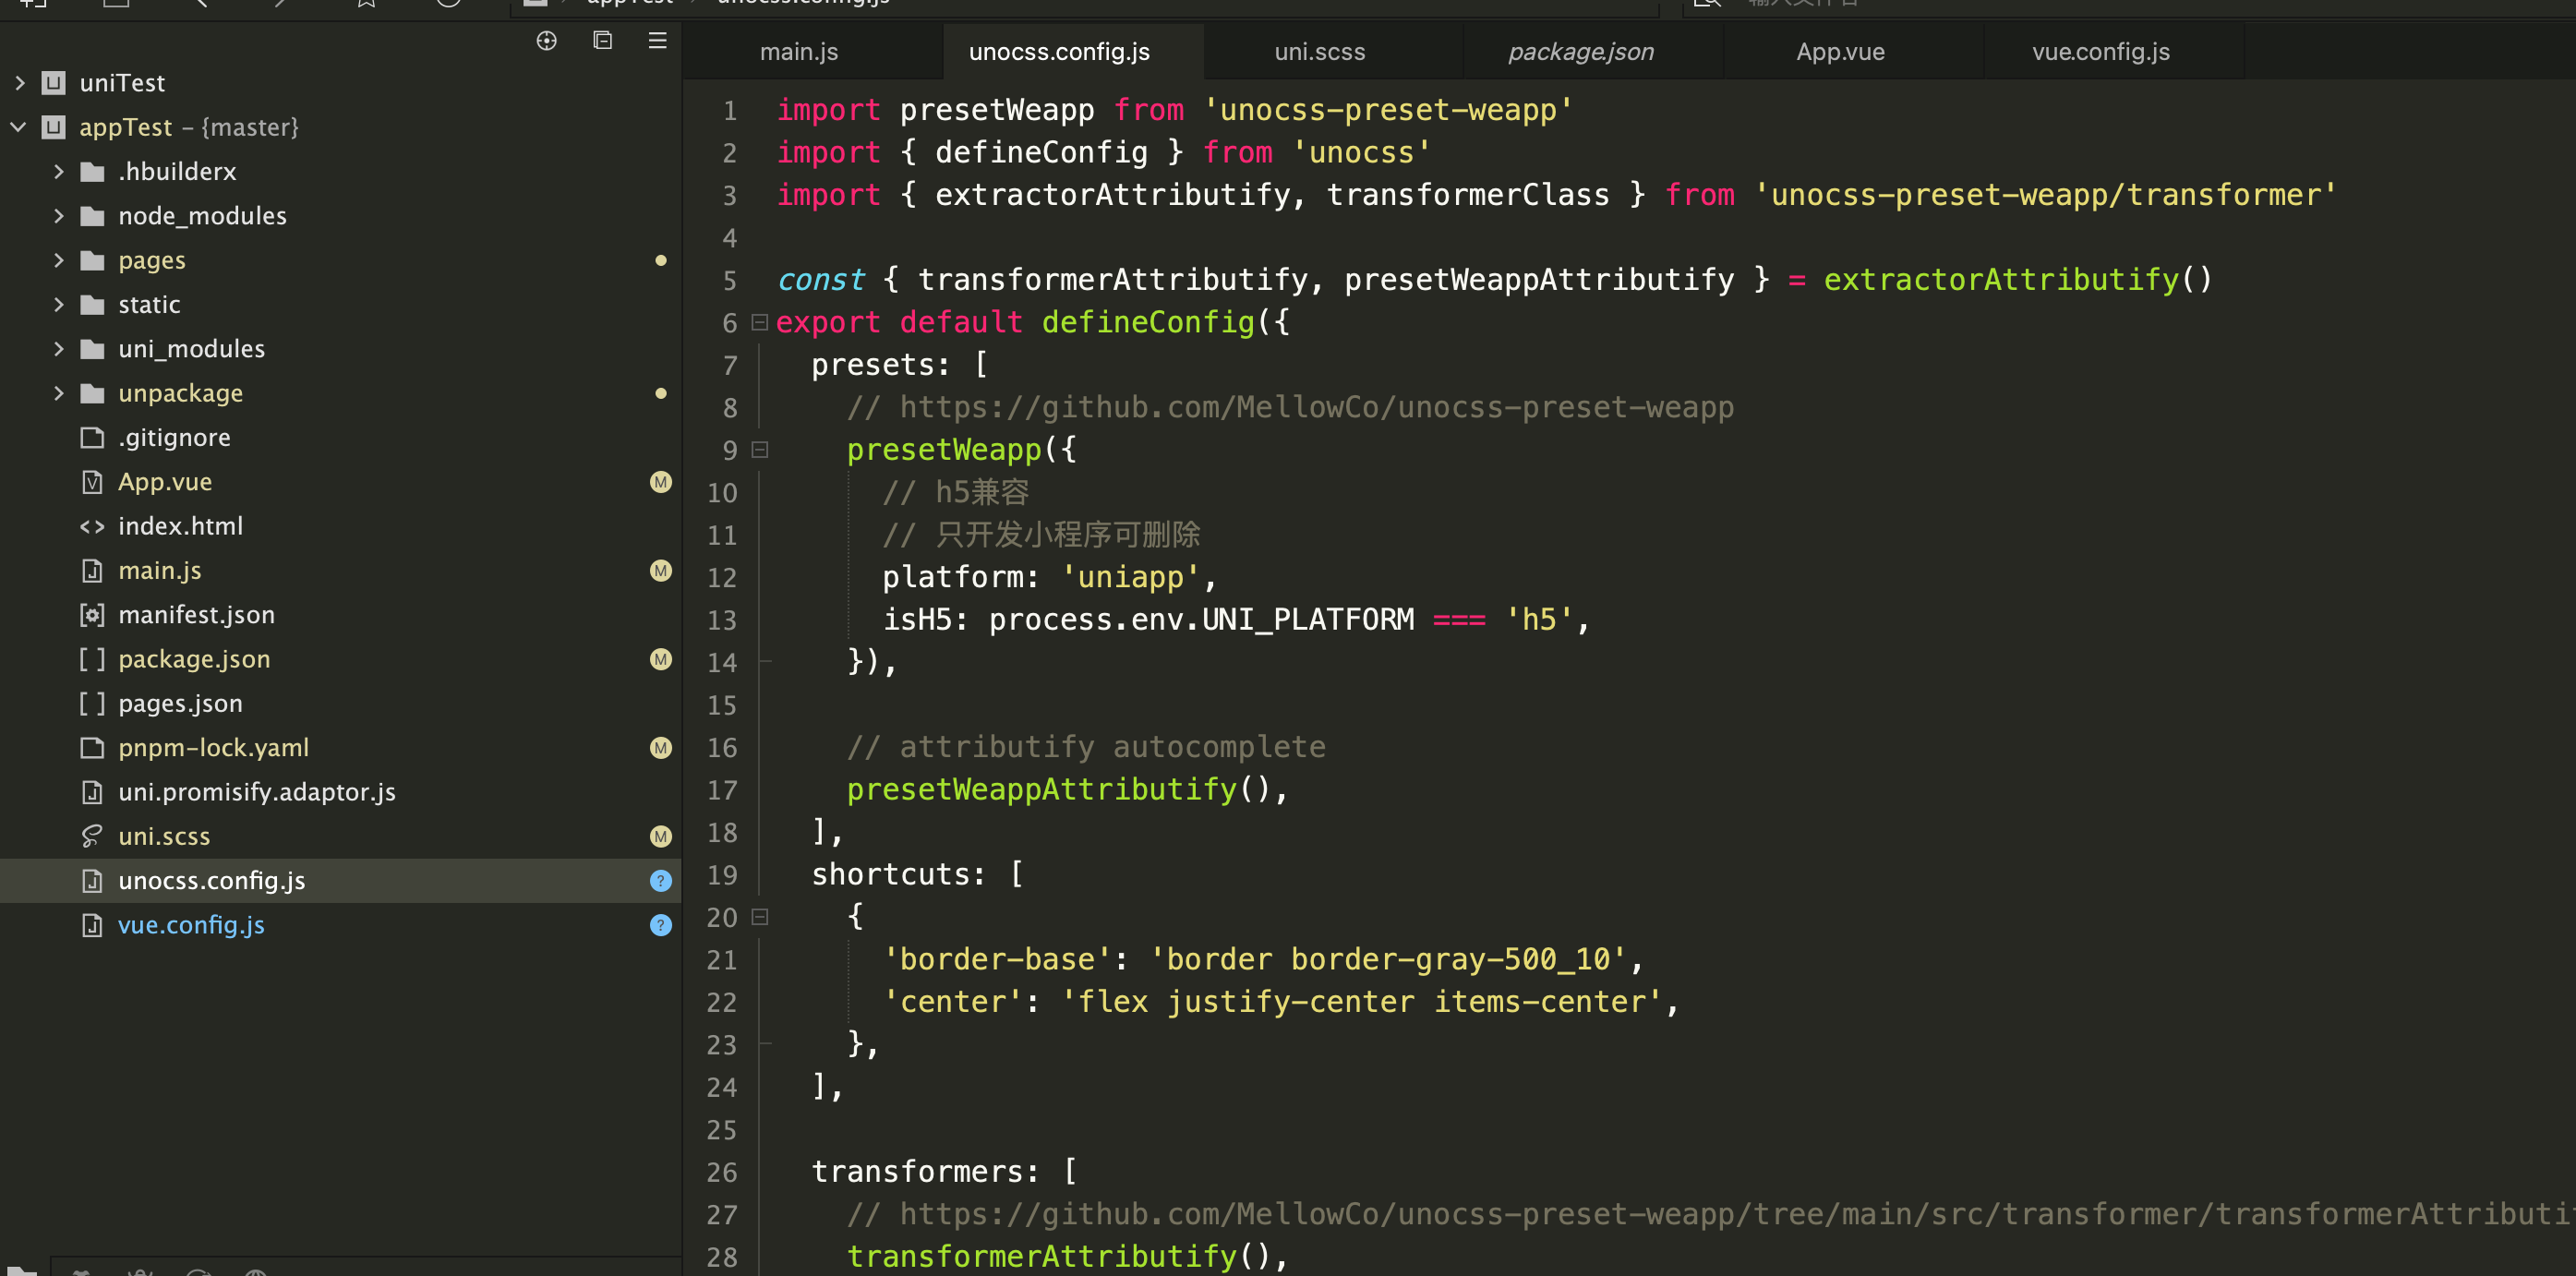The image size is (2576, 1276).
Task: Collapse the appTest project tree
Action: [x=18, y=127]
